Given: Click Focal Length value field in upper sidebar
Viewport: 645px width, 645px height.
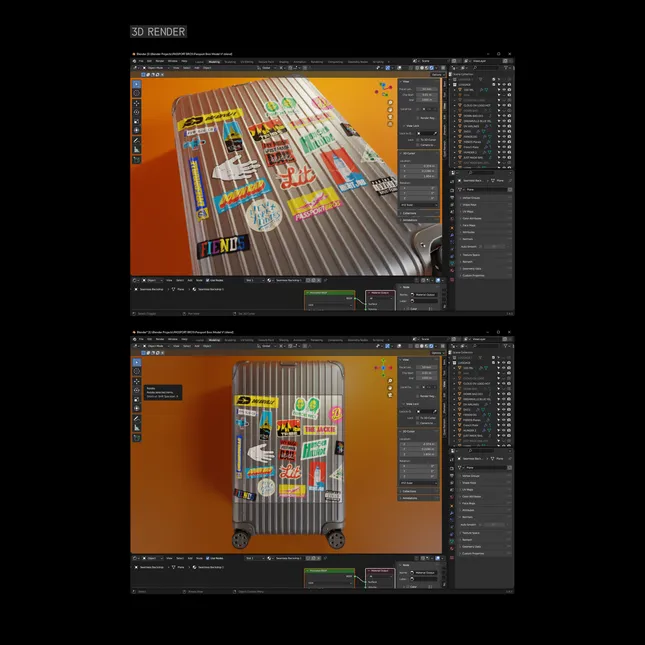Looking at the screenshot, I should 427,89.
